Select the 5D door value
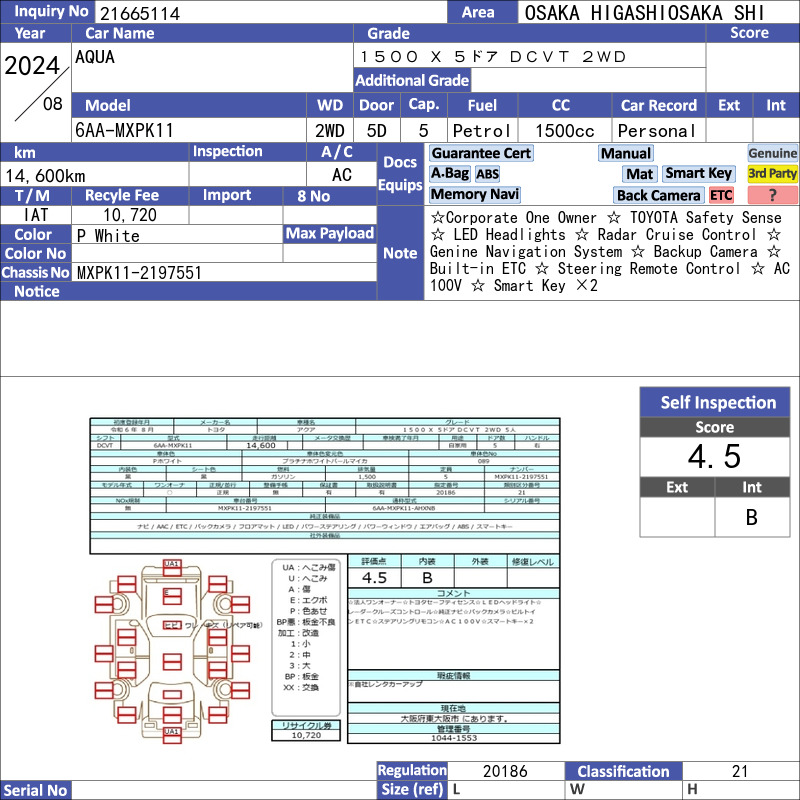The image size is (800, 800). tap(377, 131)
